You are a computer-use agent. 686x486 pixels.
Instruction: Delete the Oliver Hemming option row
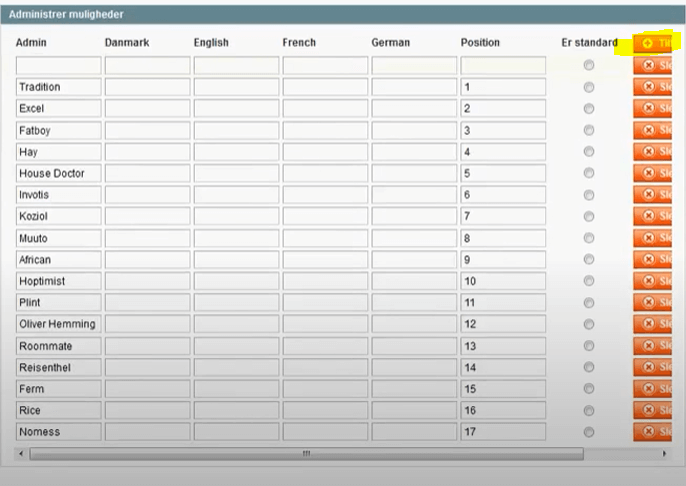pyautogui.click(x=652, y=324)
